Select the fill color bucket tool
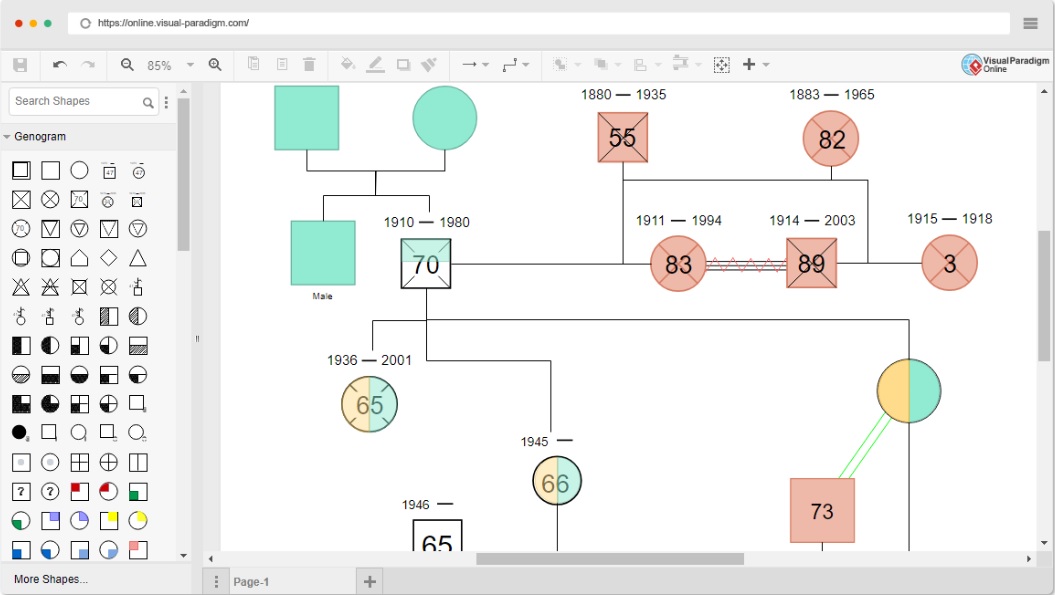Viewport: 1055px width, 595px height. coord(347,64)
